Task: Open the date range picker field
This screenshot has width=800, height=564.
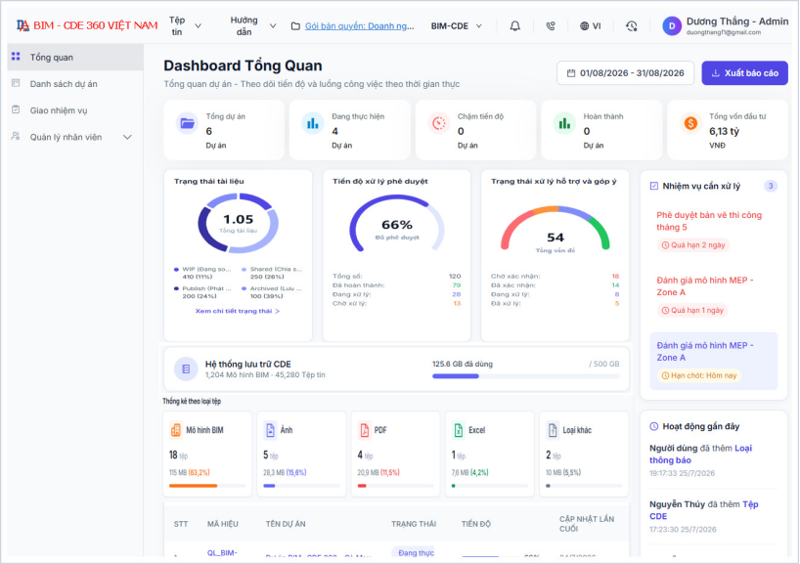Action: point(625,73)
